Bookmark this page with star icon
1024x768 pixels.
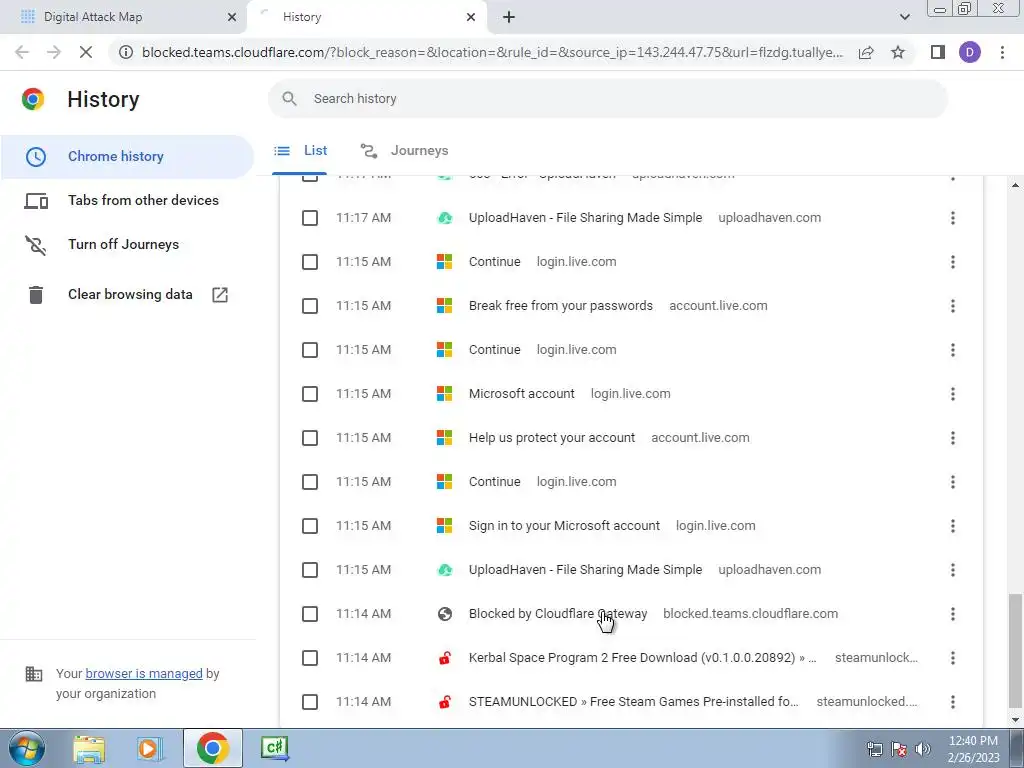point(898,52)
